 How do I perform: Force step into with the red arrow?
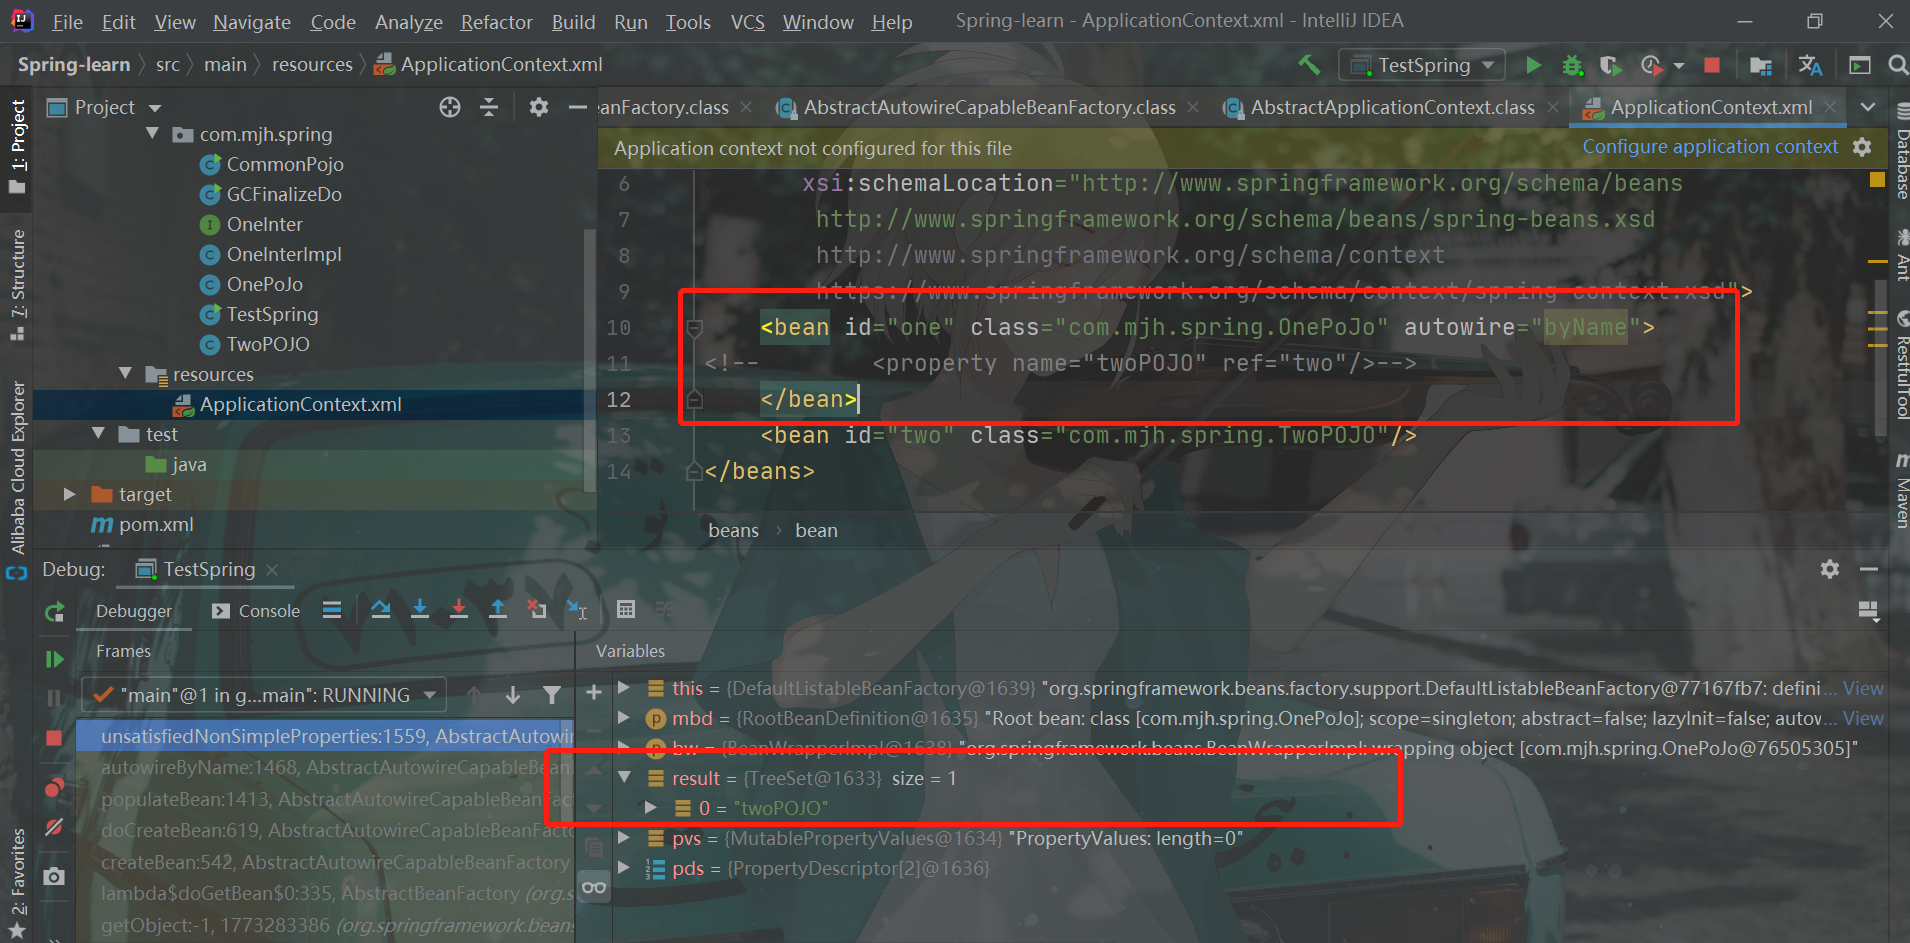(459, 609)
